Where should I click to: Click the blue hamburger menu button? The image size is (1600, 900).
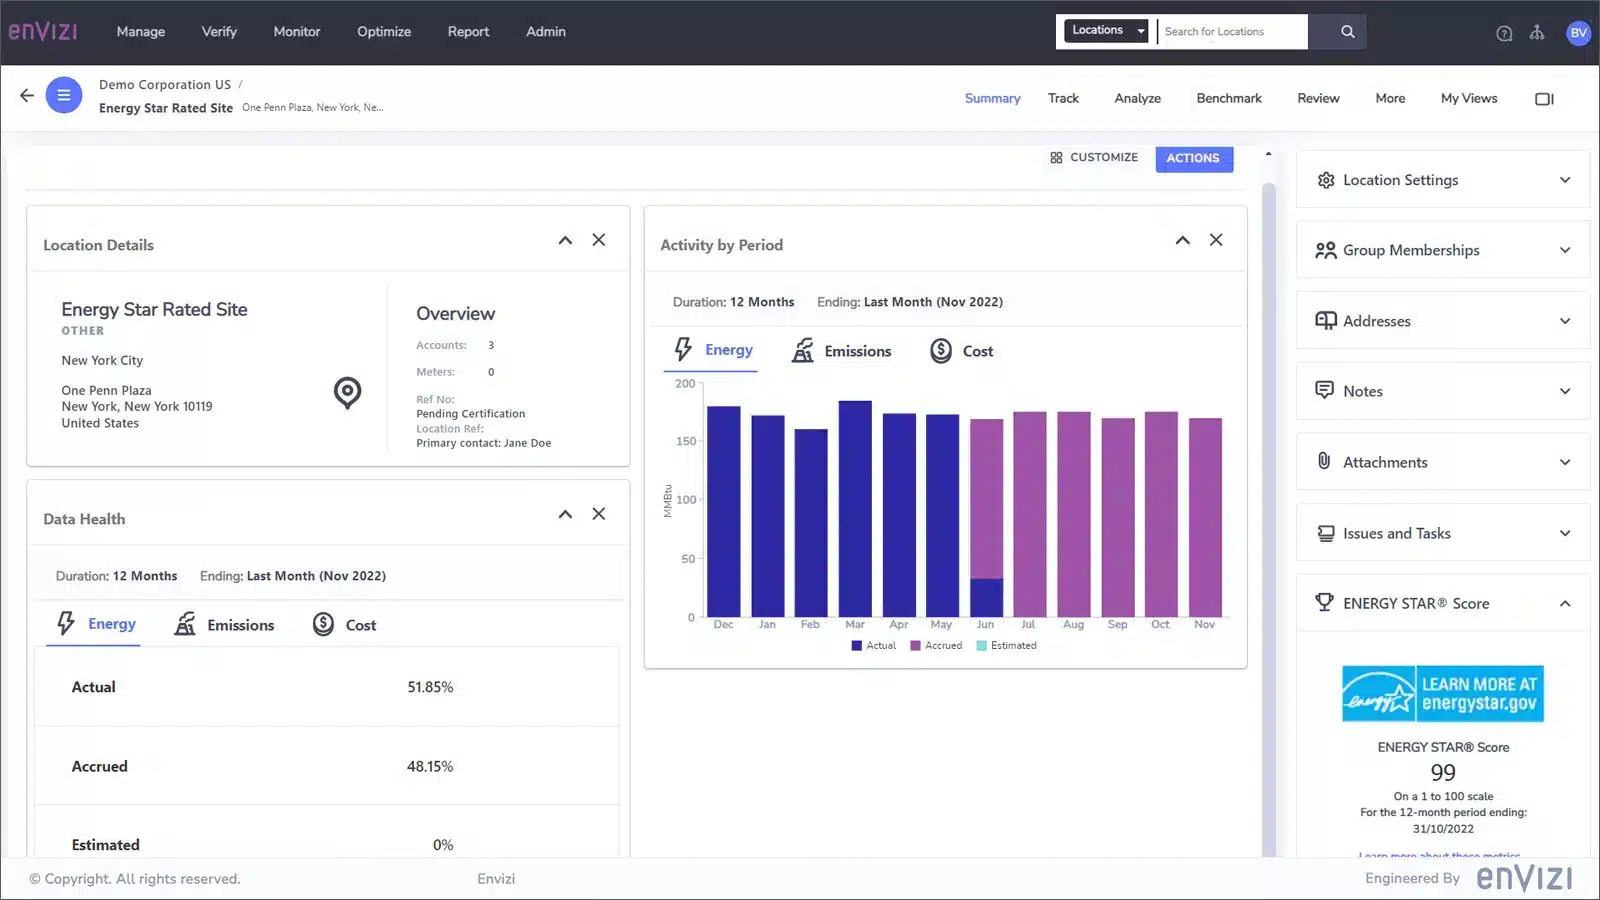click(63, 96)
